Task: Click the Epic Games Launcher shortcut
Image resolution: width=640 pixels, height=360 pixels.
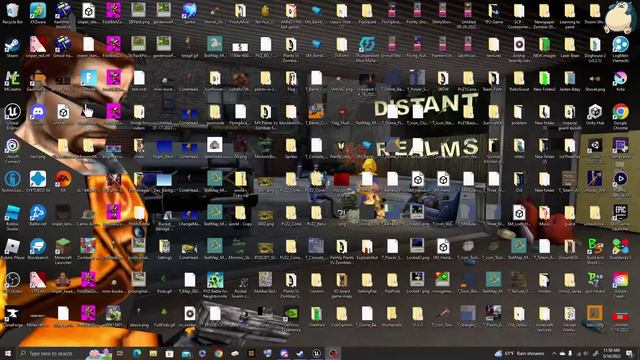Action: pos(620,217)
